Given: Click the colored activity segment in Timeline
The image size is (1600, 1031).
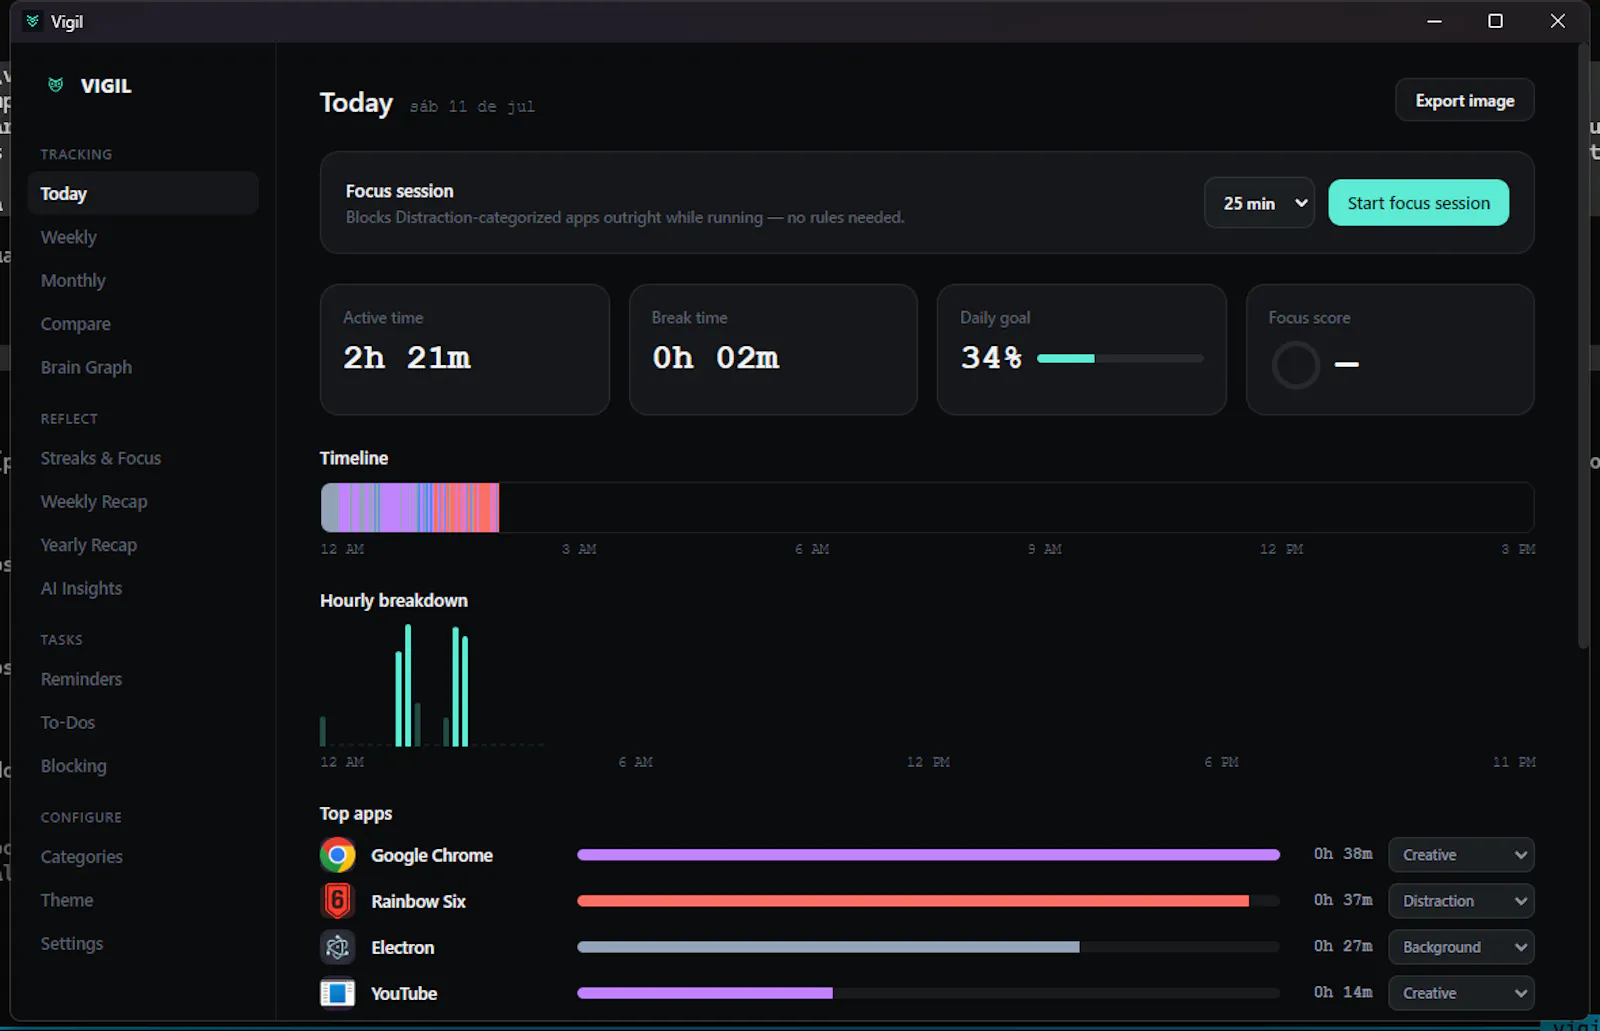Looking at the screenshot, I should point(410,507).
